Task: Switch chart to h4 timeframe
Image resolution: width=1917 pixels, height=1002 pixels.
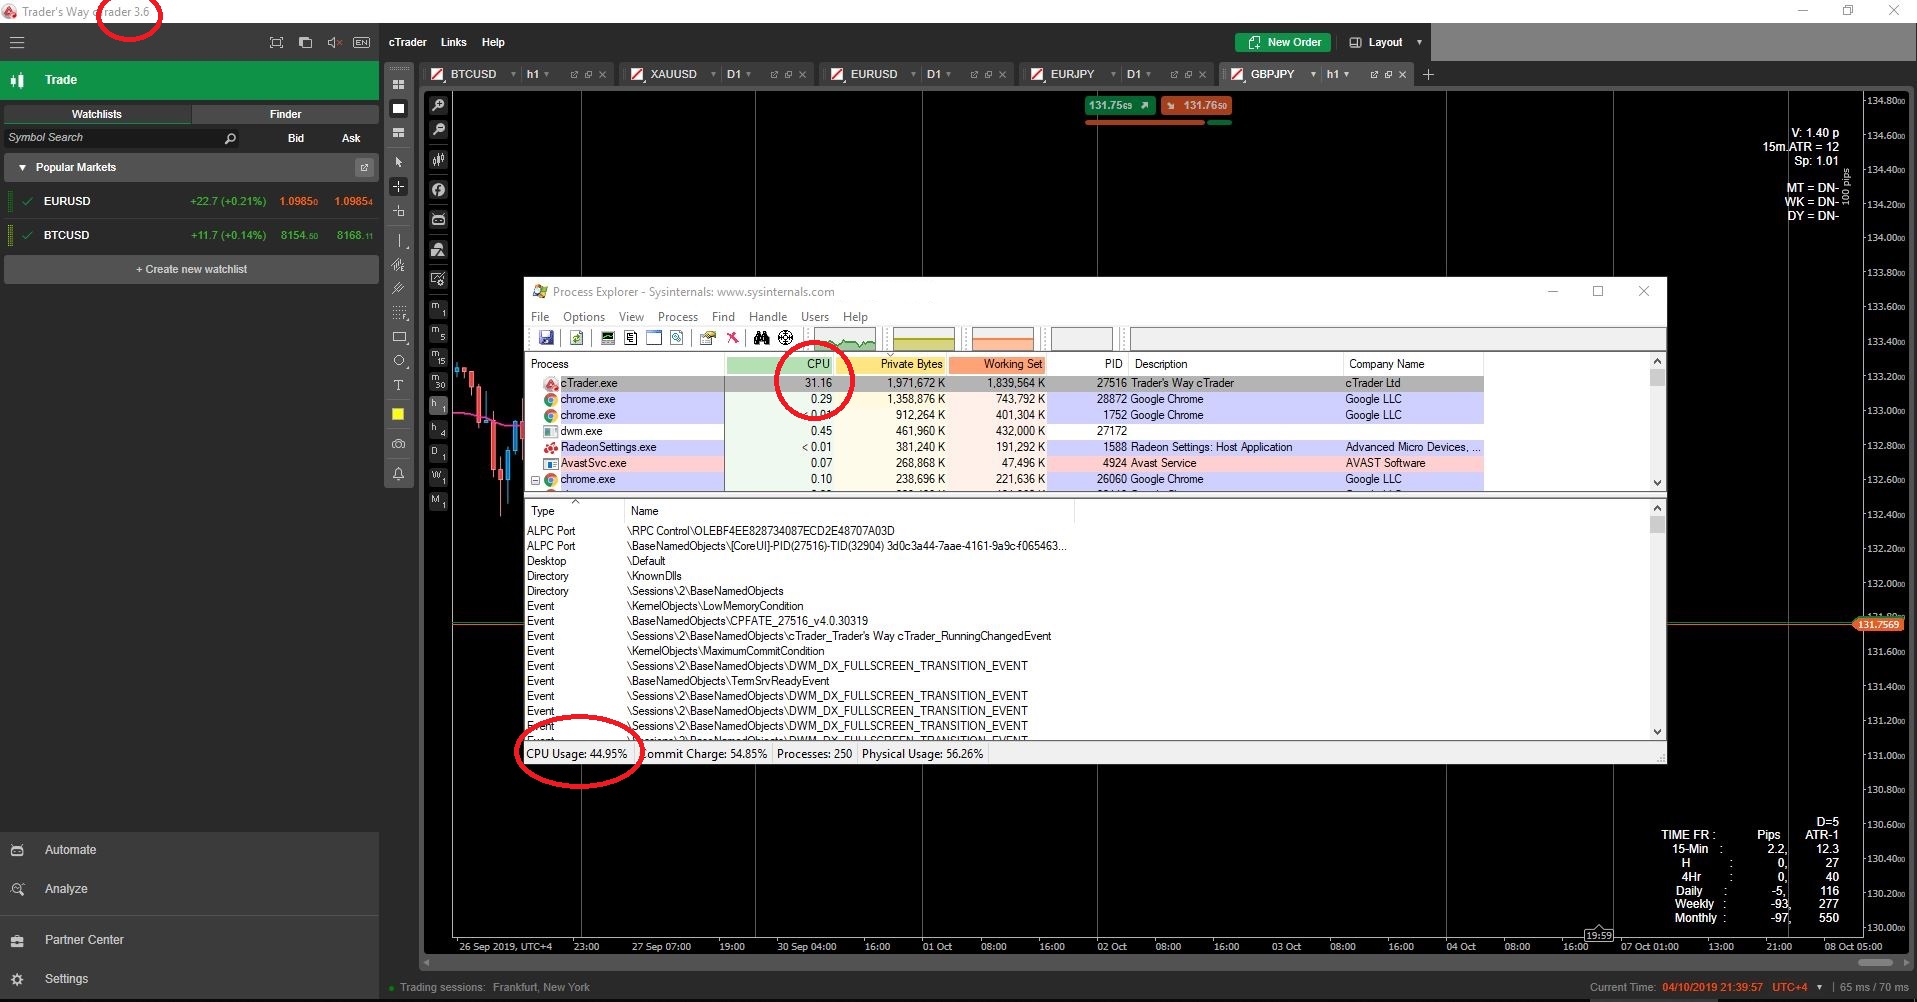Action: click(x=438, y=430)
